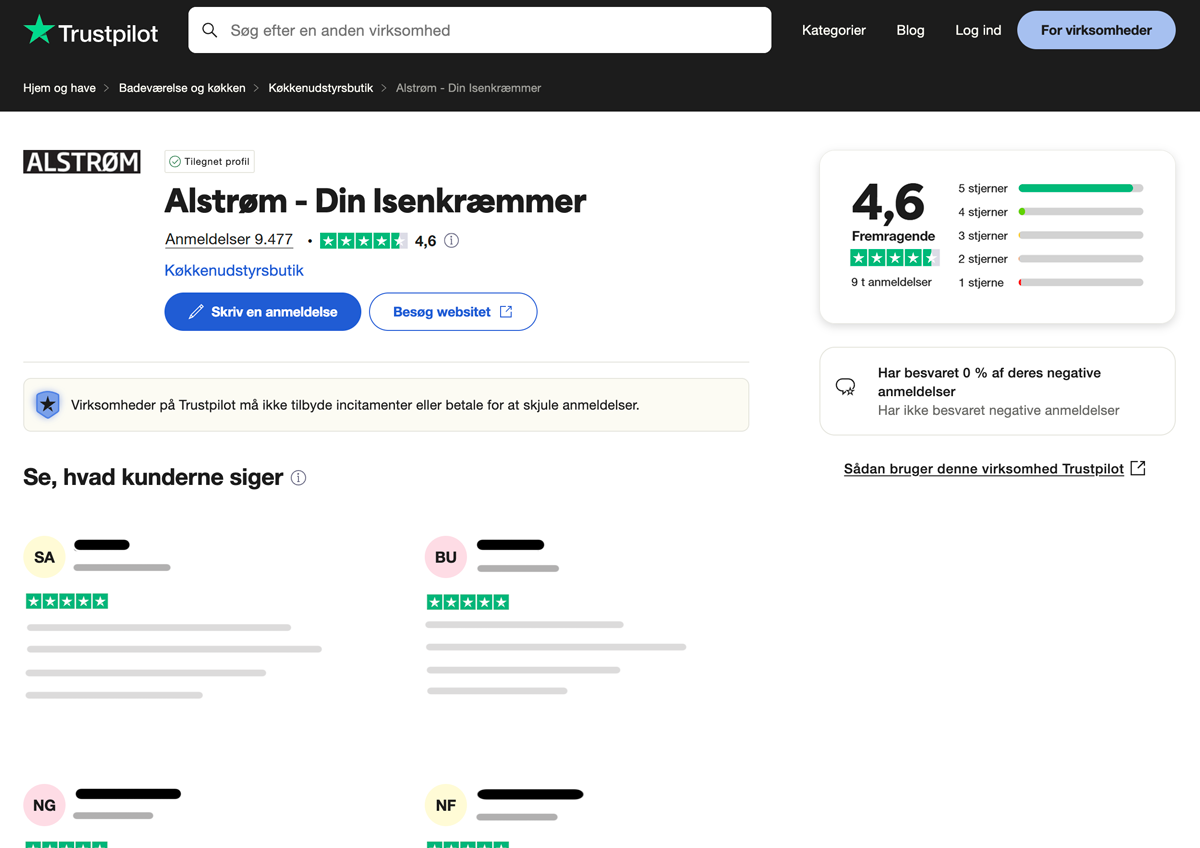Click info icon next to 4,6 rating

(x=452, y=241)
